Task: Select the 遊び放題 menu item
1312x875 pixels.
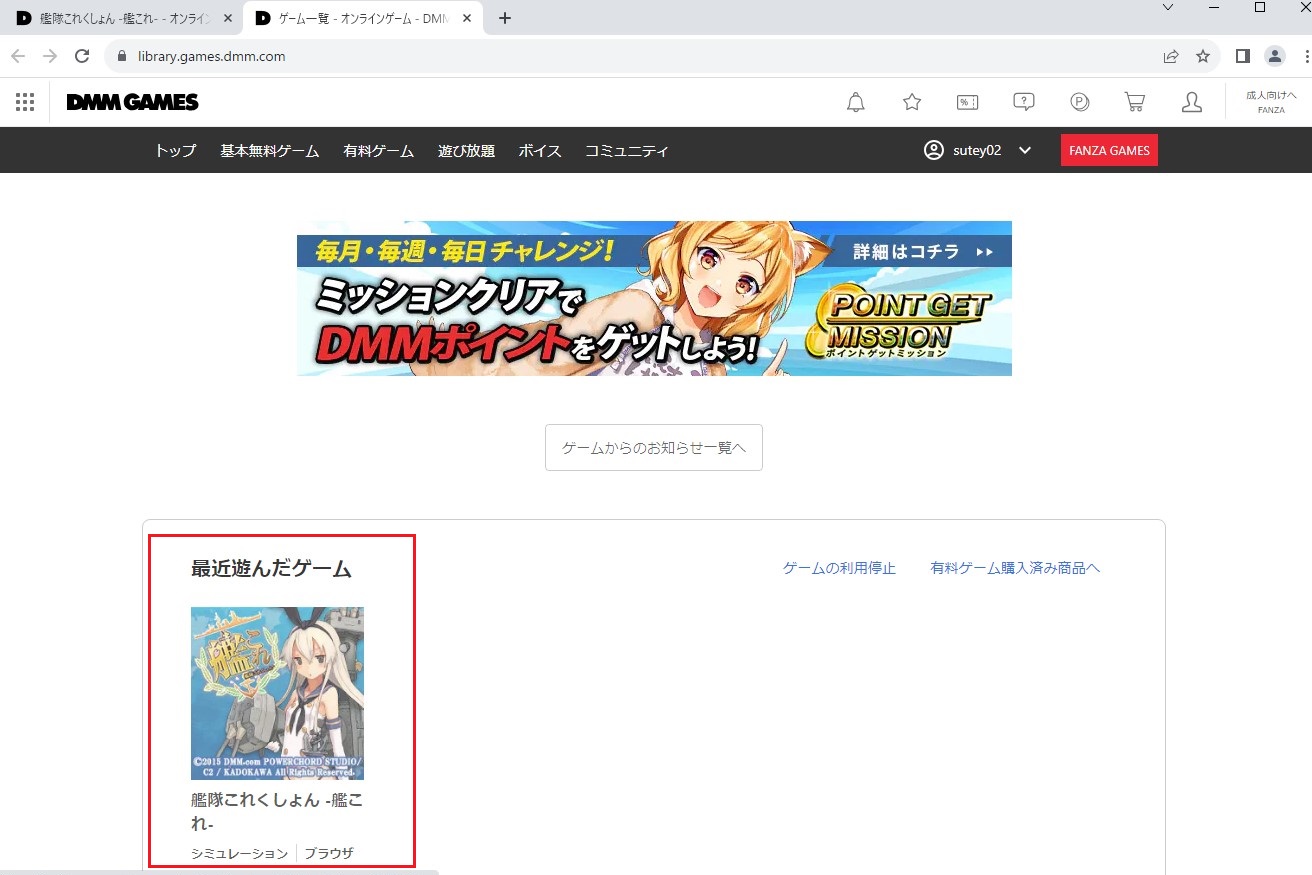Action: coord(466,151)
